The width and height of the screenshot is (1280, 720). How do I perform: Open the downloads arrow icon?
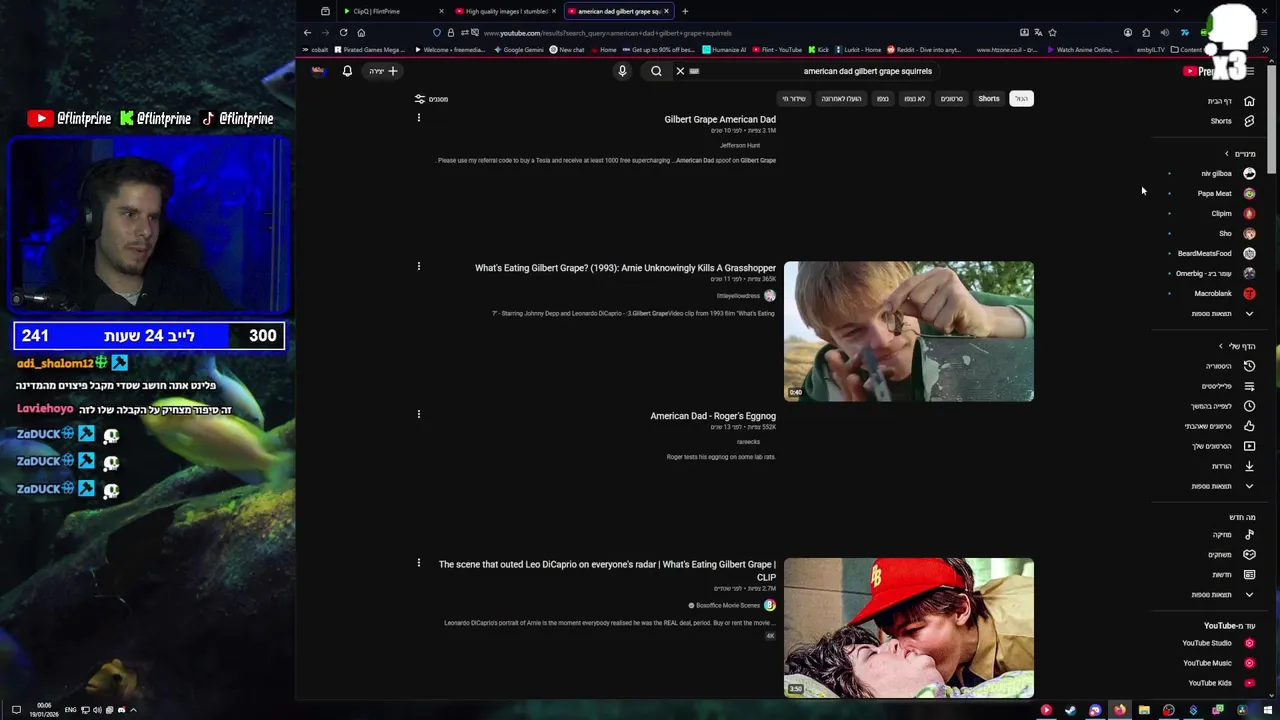click(1249, 466)
